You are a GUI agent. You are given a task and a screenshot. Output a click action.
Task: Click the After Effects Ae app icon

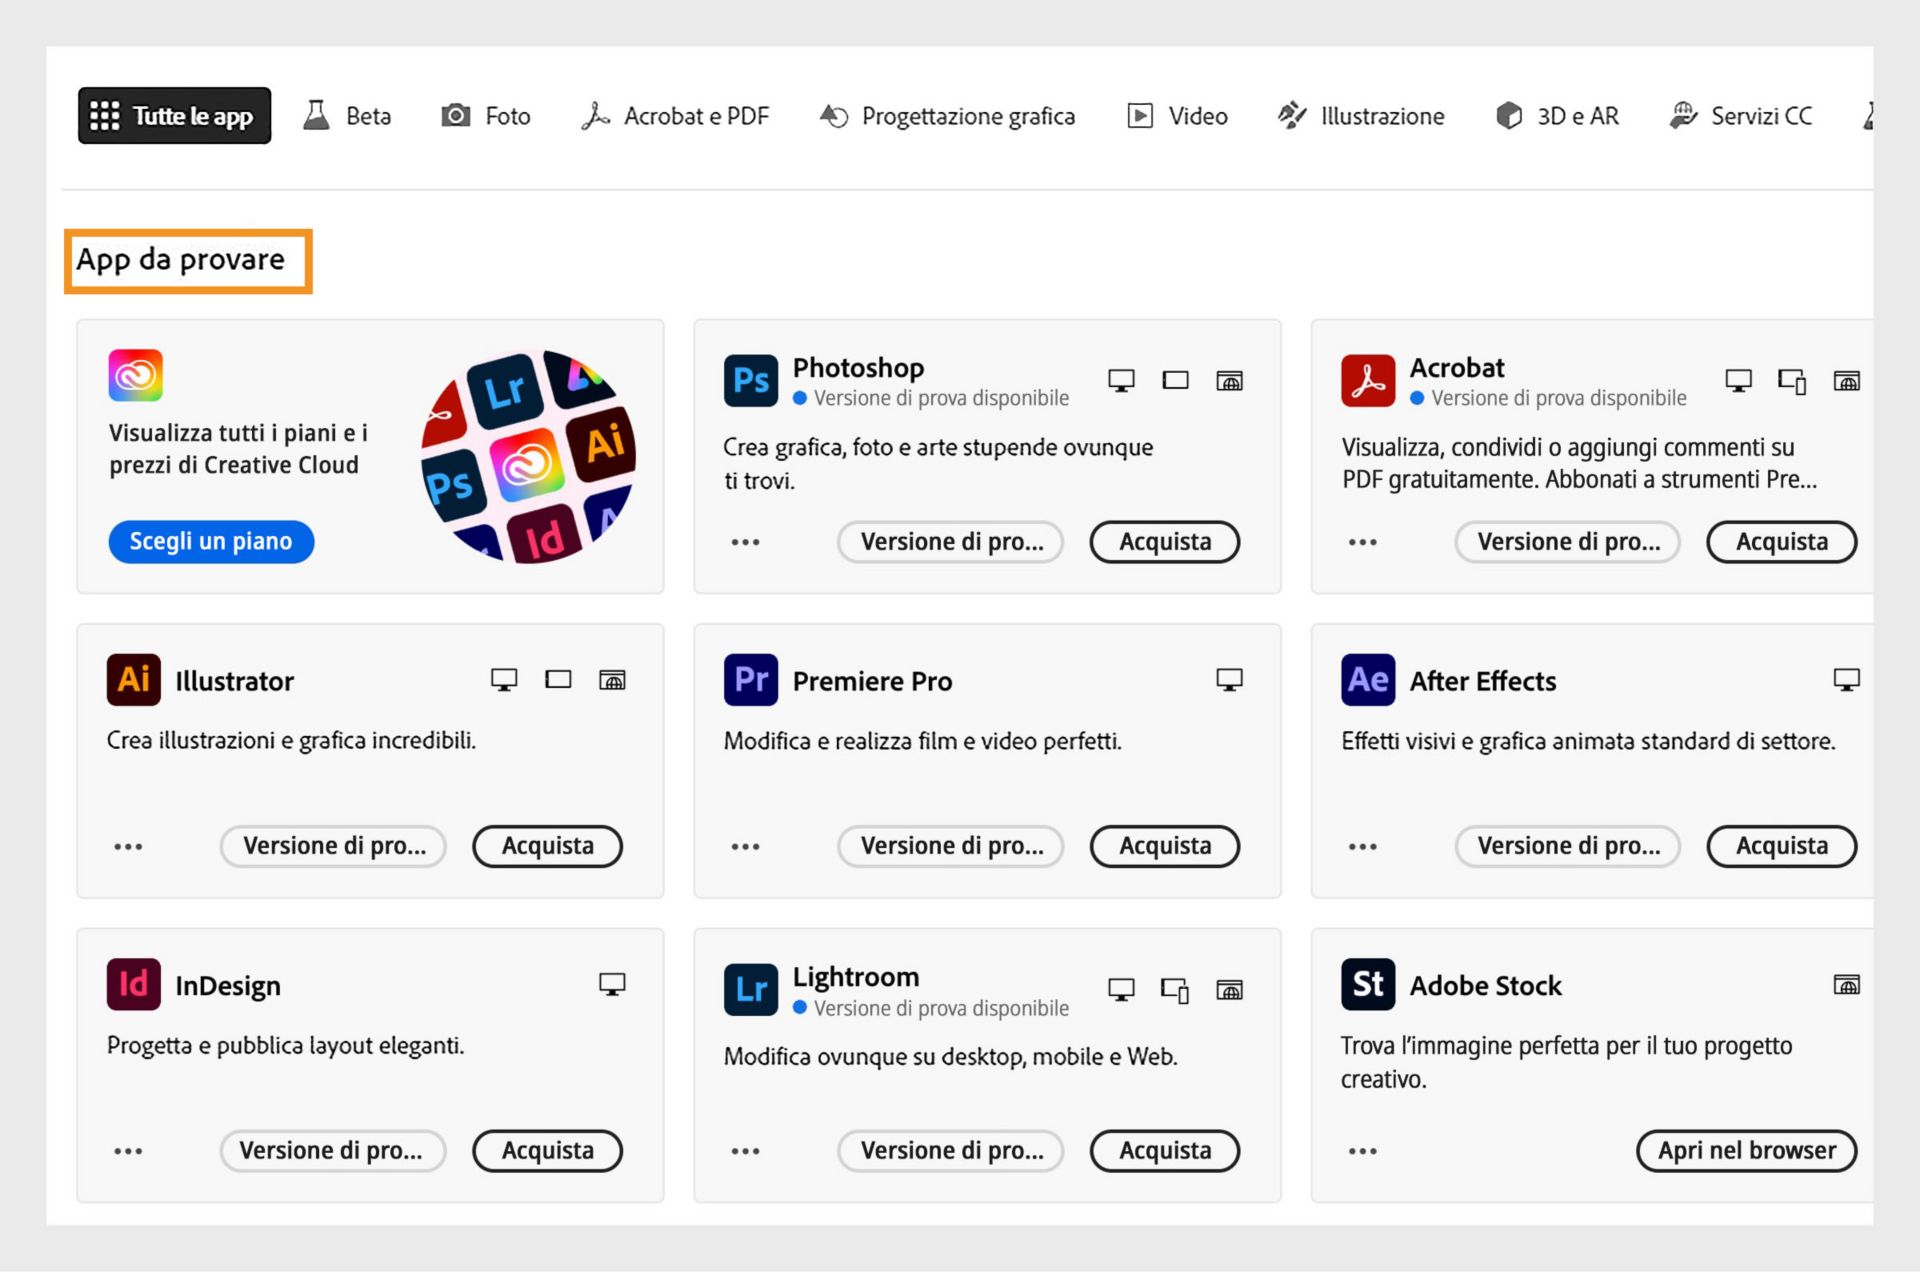(1367, 680)
